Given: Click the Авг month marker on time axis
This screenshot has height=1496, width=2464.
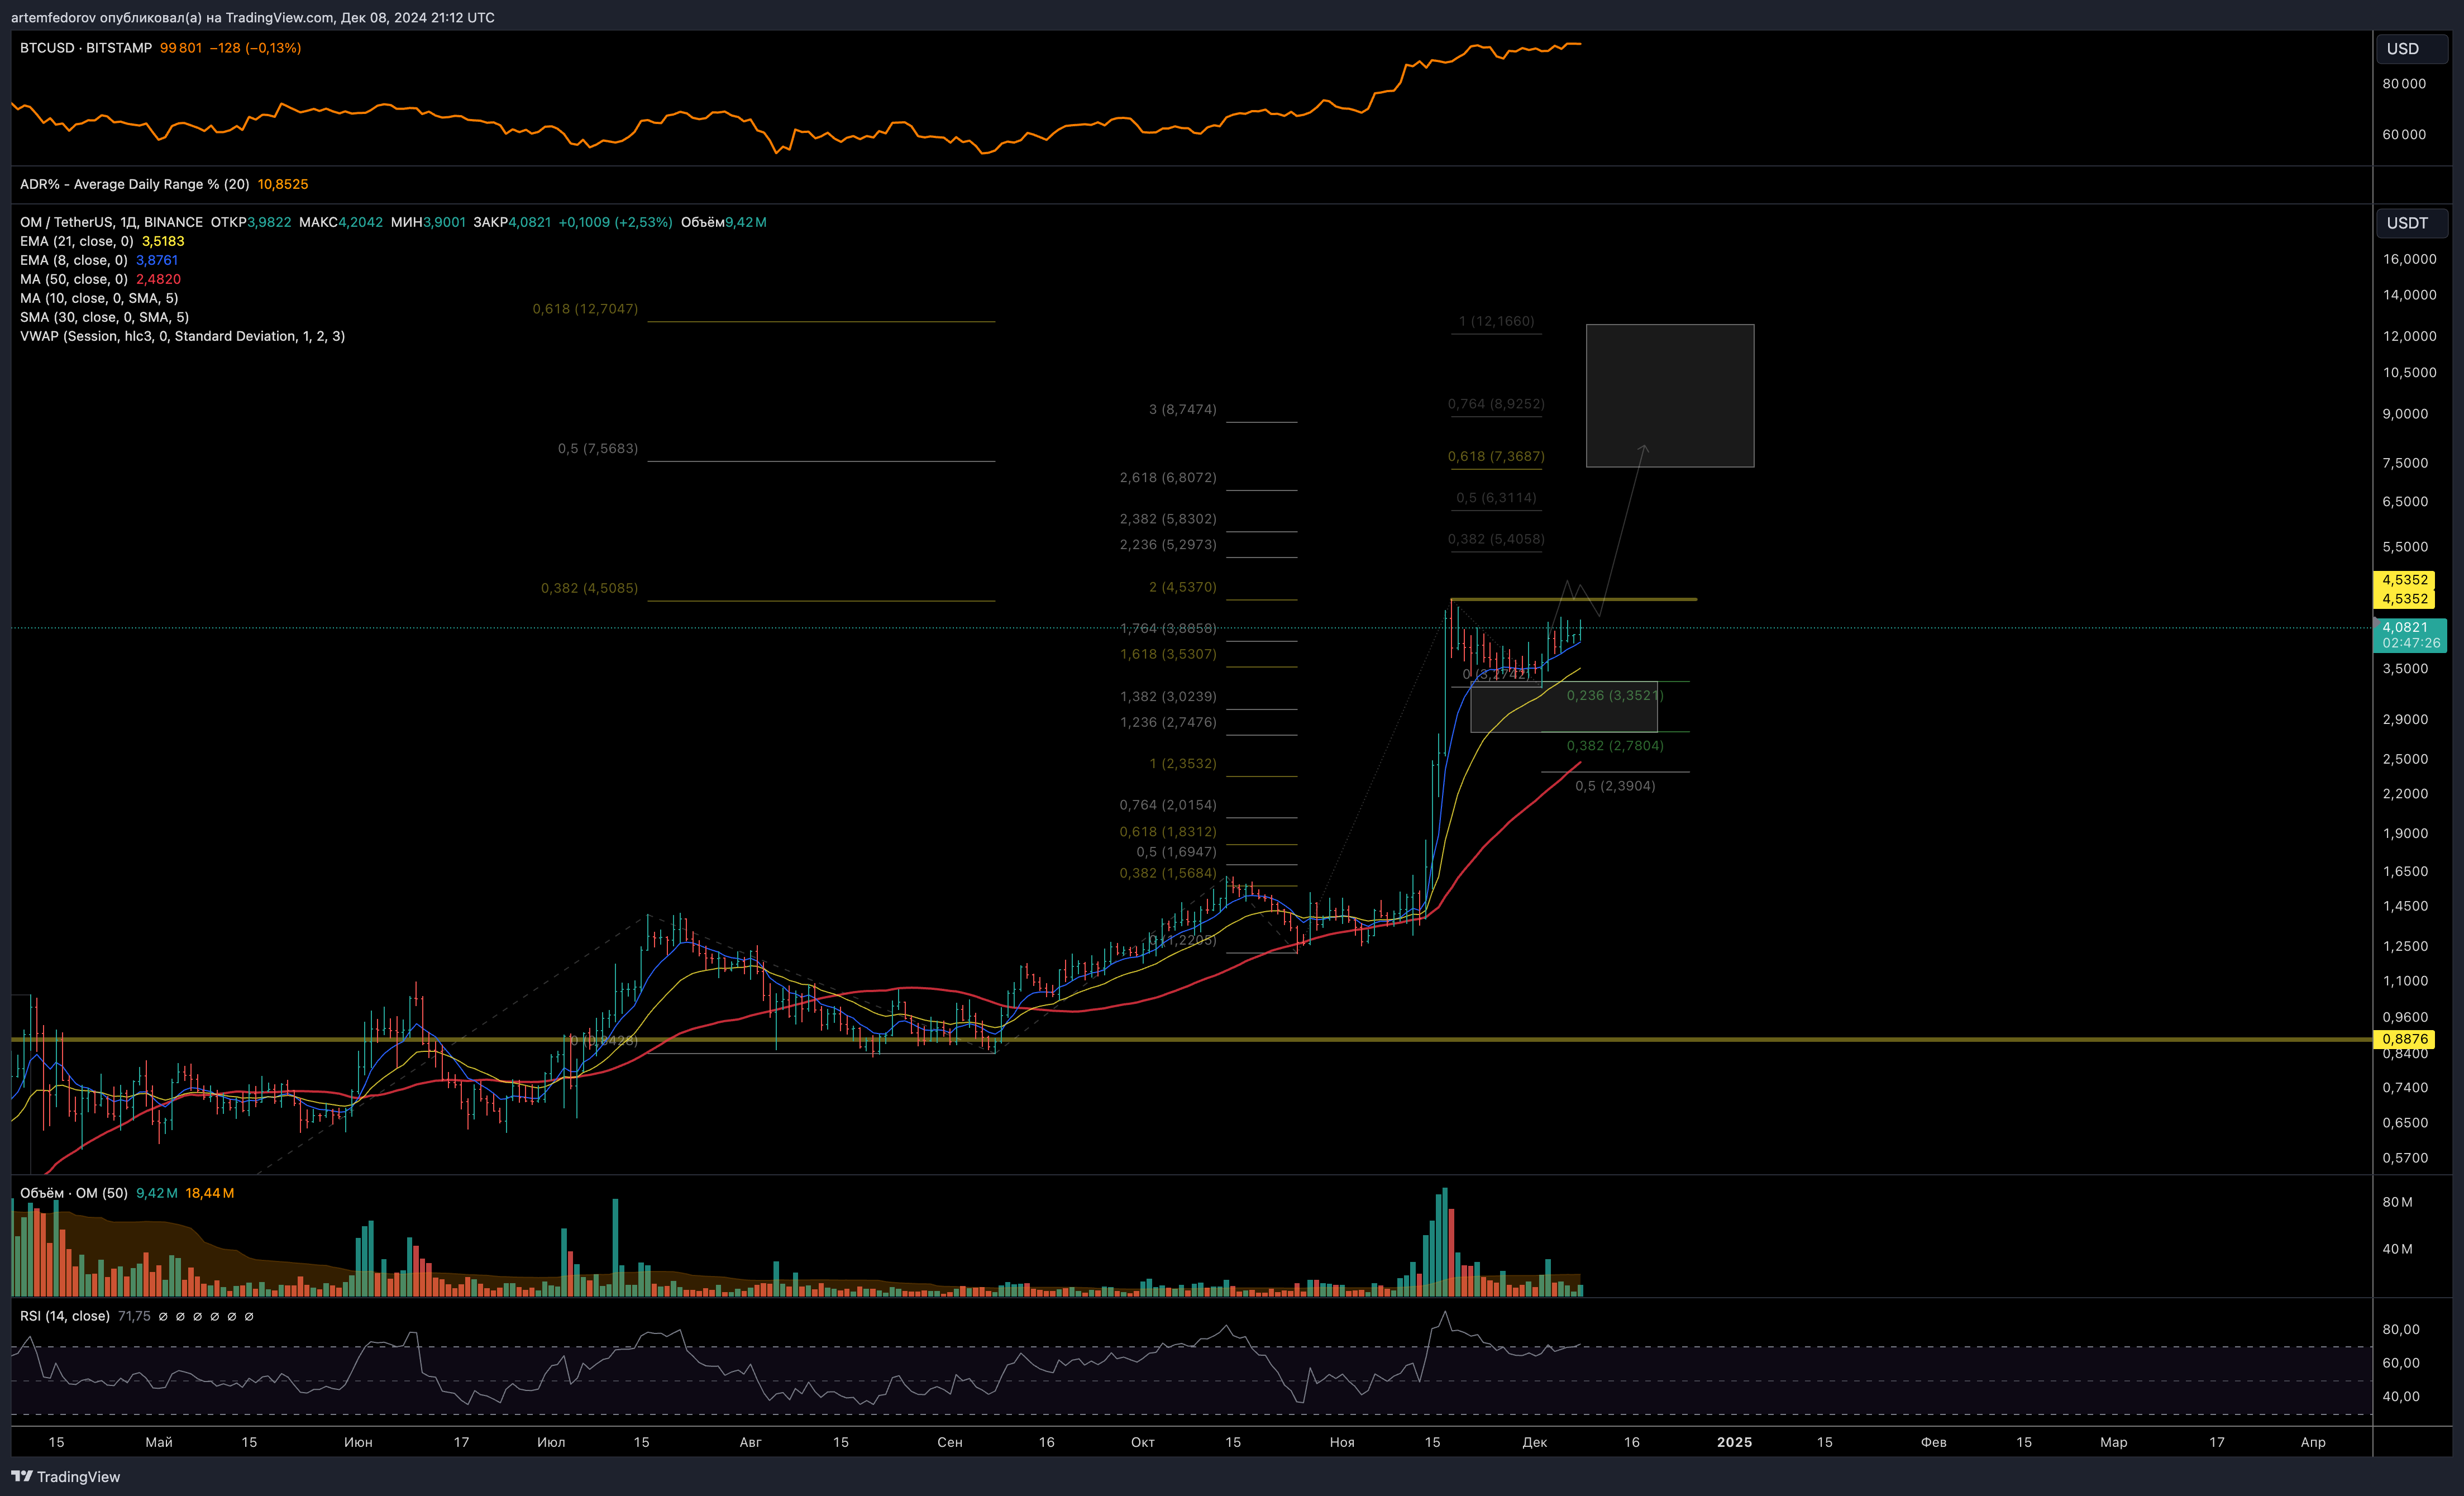Looking at the screenshot, I should (750, 1442).
